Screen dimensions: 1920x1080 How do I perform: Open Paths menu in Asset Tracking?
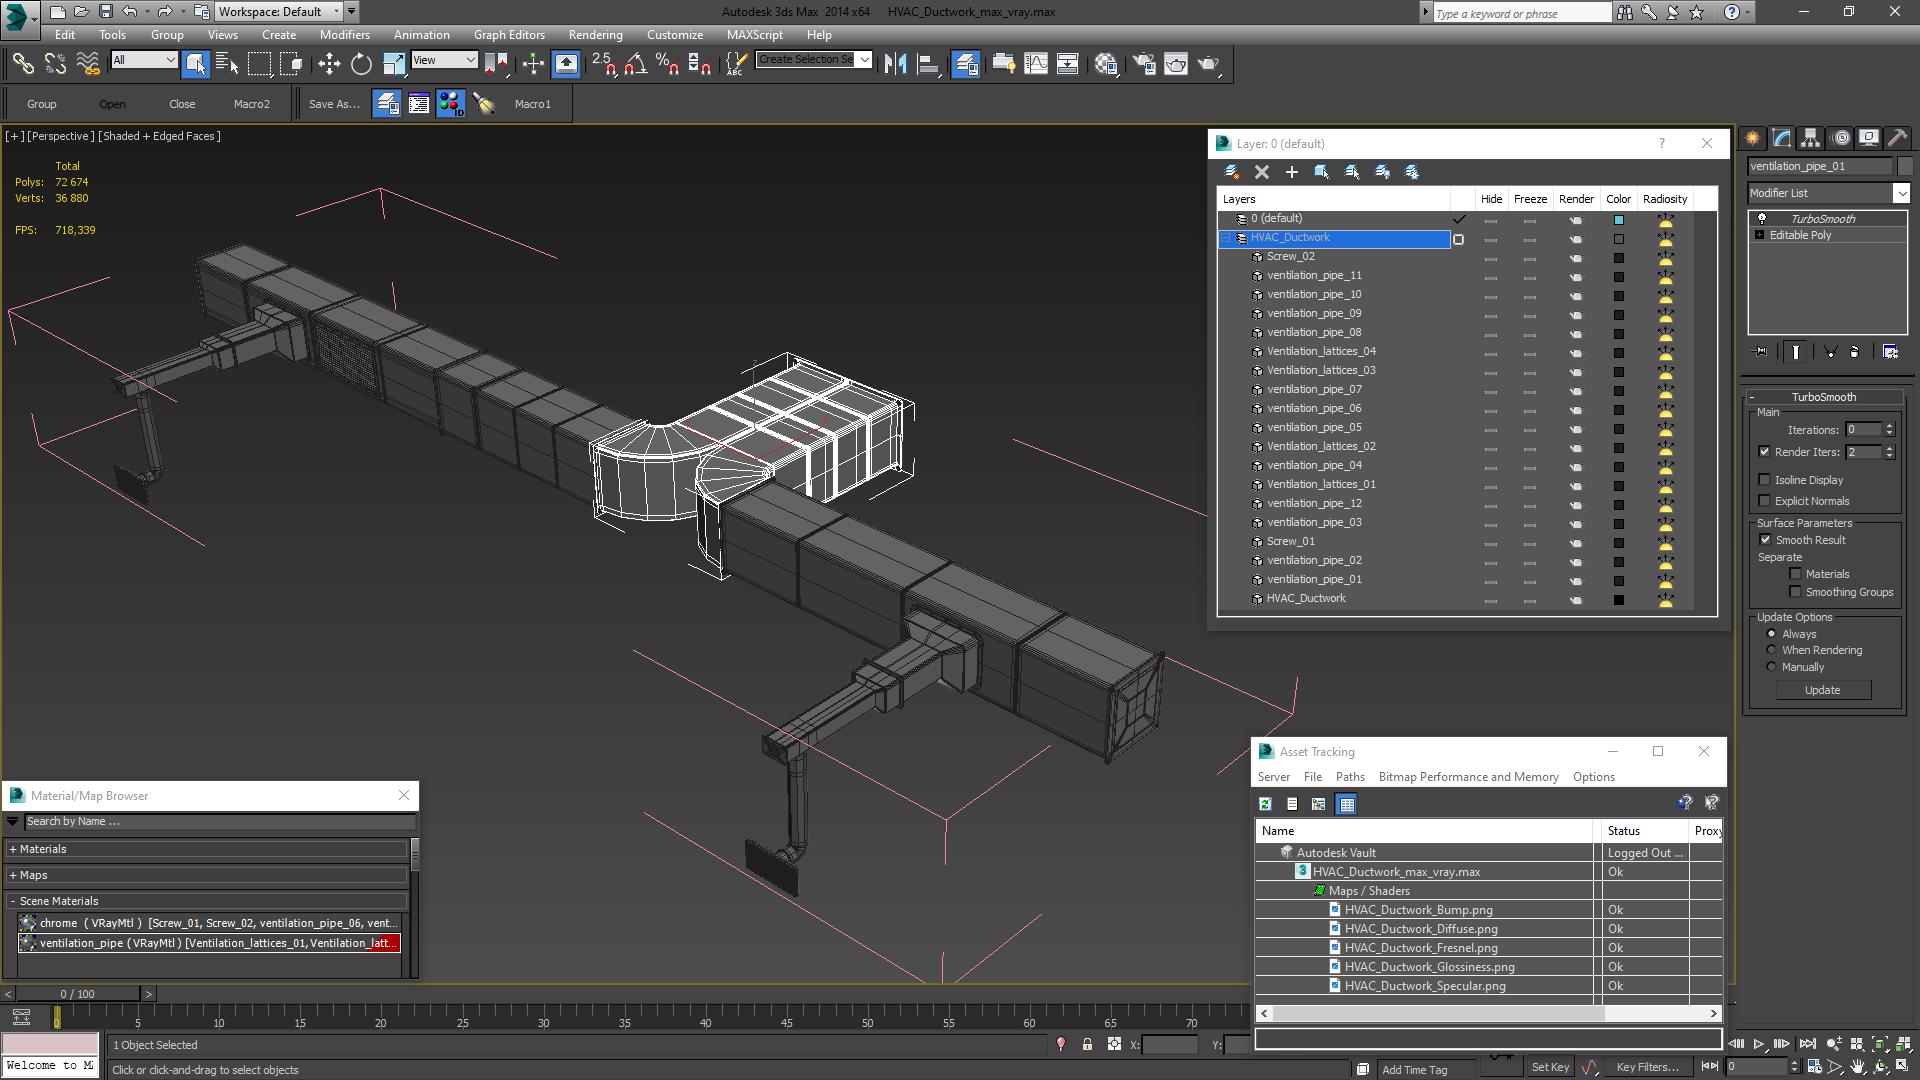click(1350, 777)
